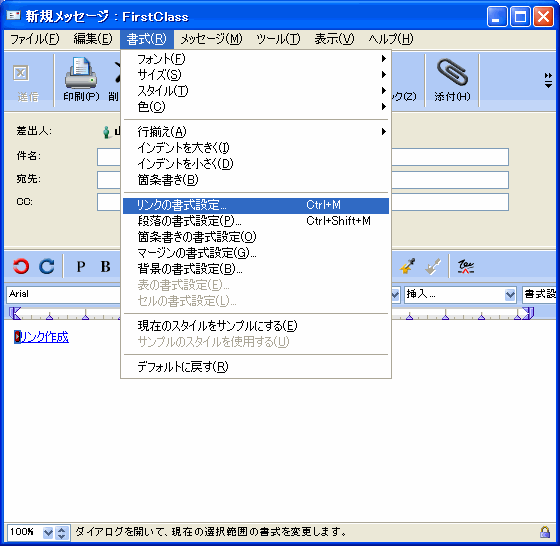This screenshot has height=546, width=560.
Task: Toggle plain text with the P button
Action: coord(81,266)
